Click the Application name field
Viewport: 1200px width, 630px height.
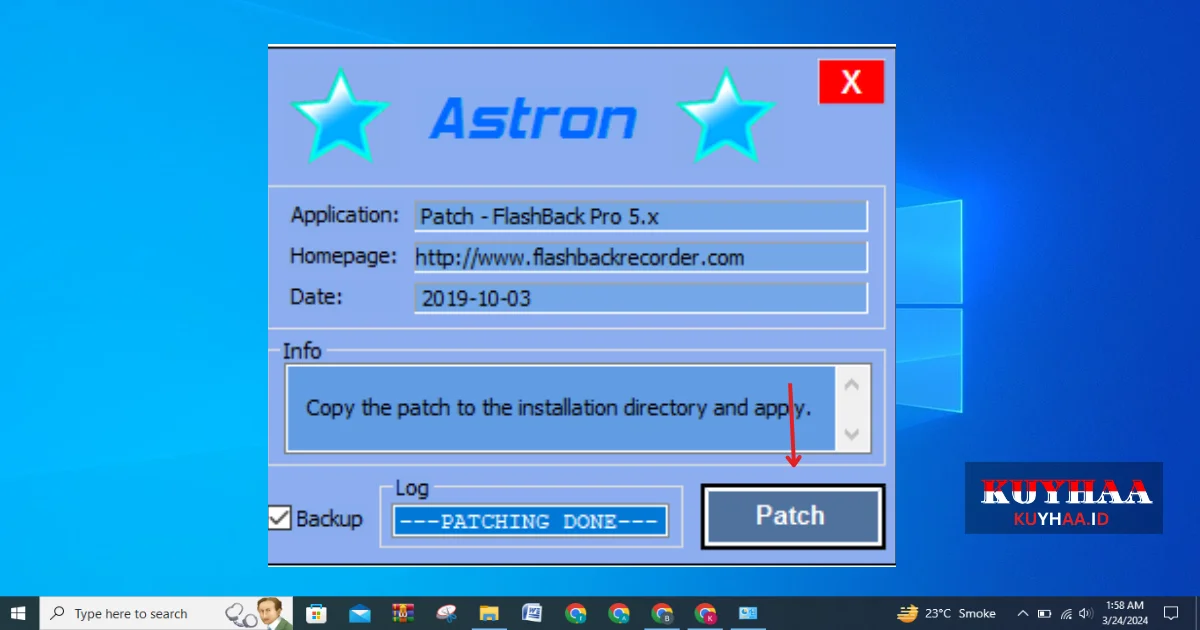(640, 216)
